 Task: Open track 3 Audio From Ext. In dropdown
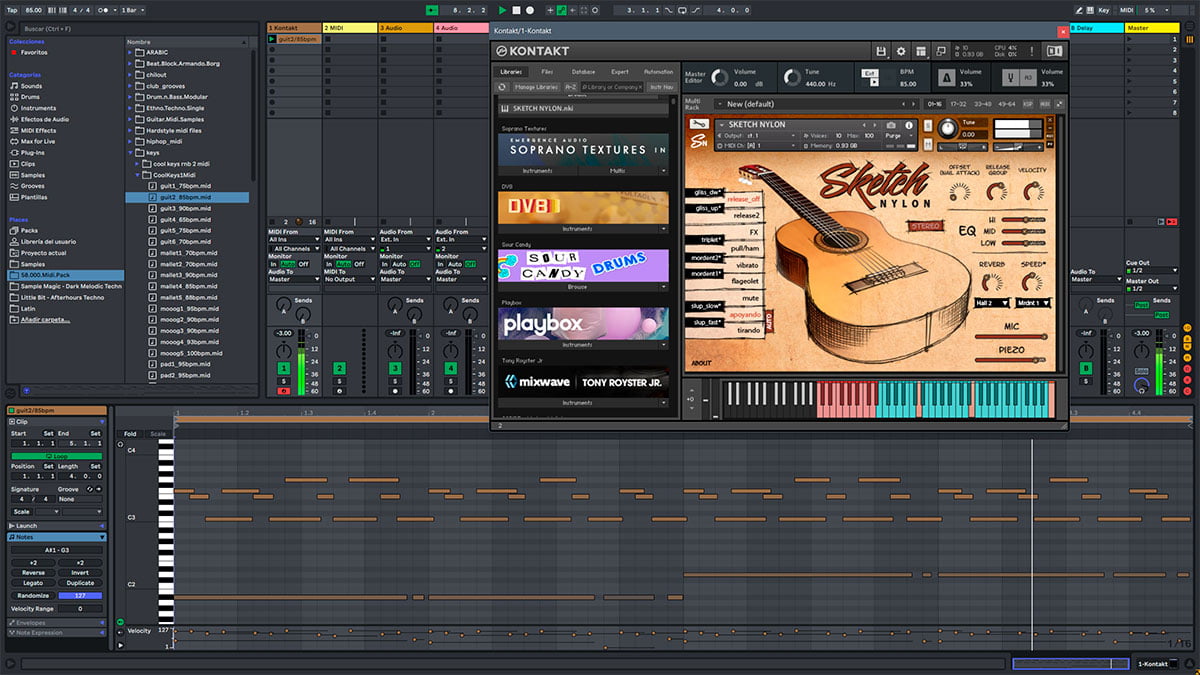pyautogui.click(x=404, y=240)
